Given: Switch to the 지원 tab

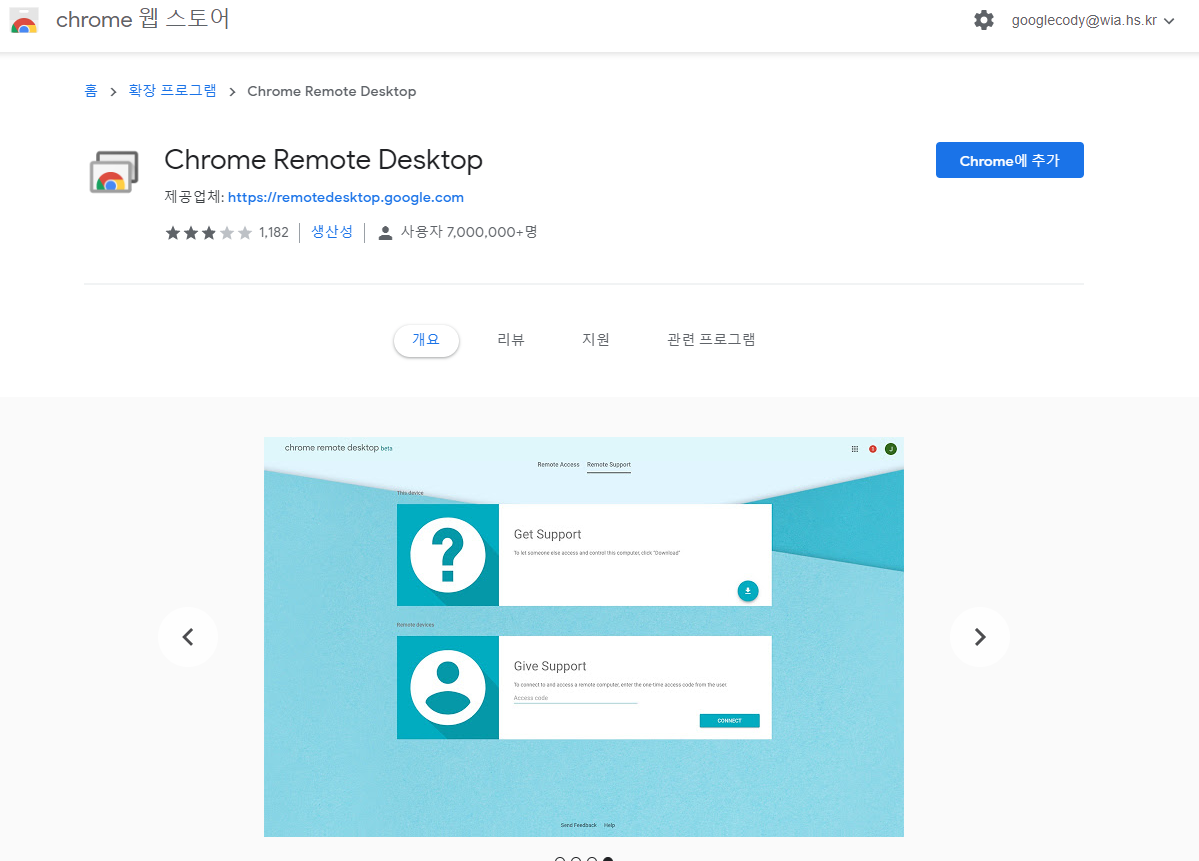Looking at the screenshot, I should pos(596,340).
